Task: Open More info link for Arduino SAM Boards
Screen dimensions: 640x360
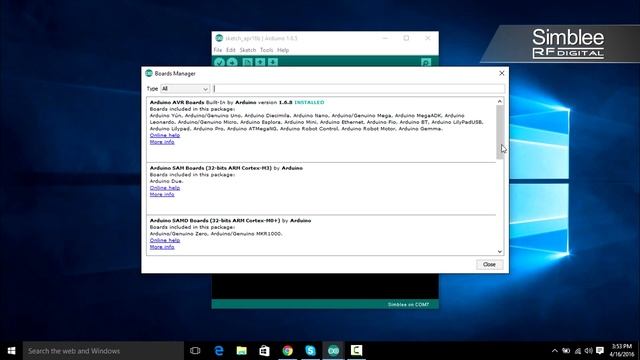Action: [162, 194]
